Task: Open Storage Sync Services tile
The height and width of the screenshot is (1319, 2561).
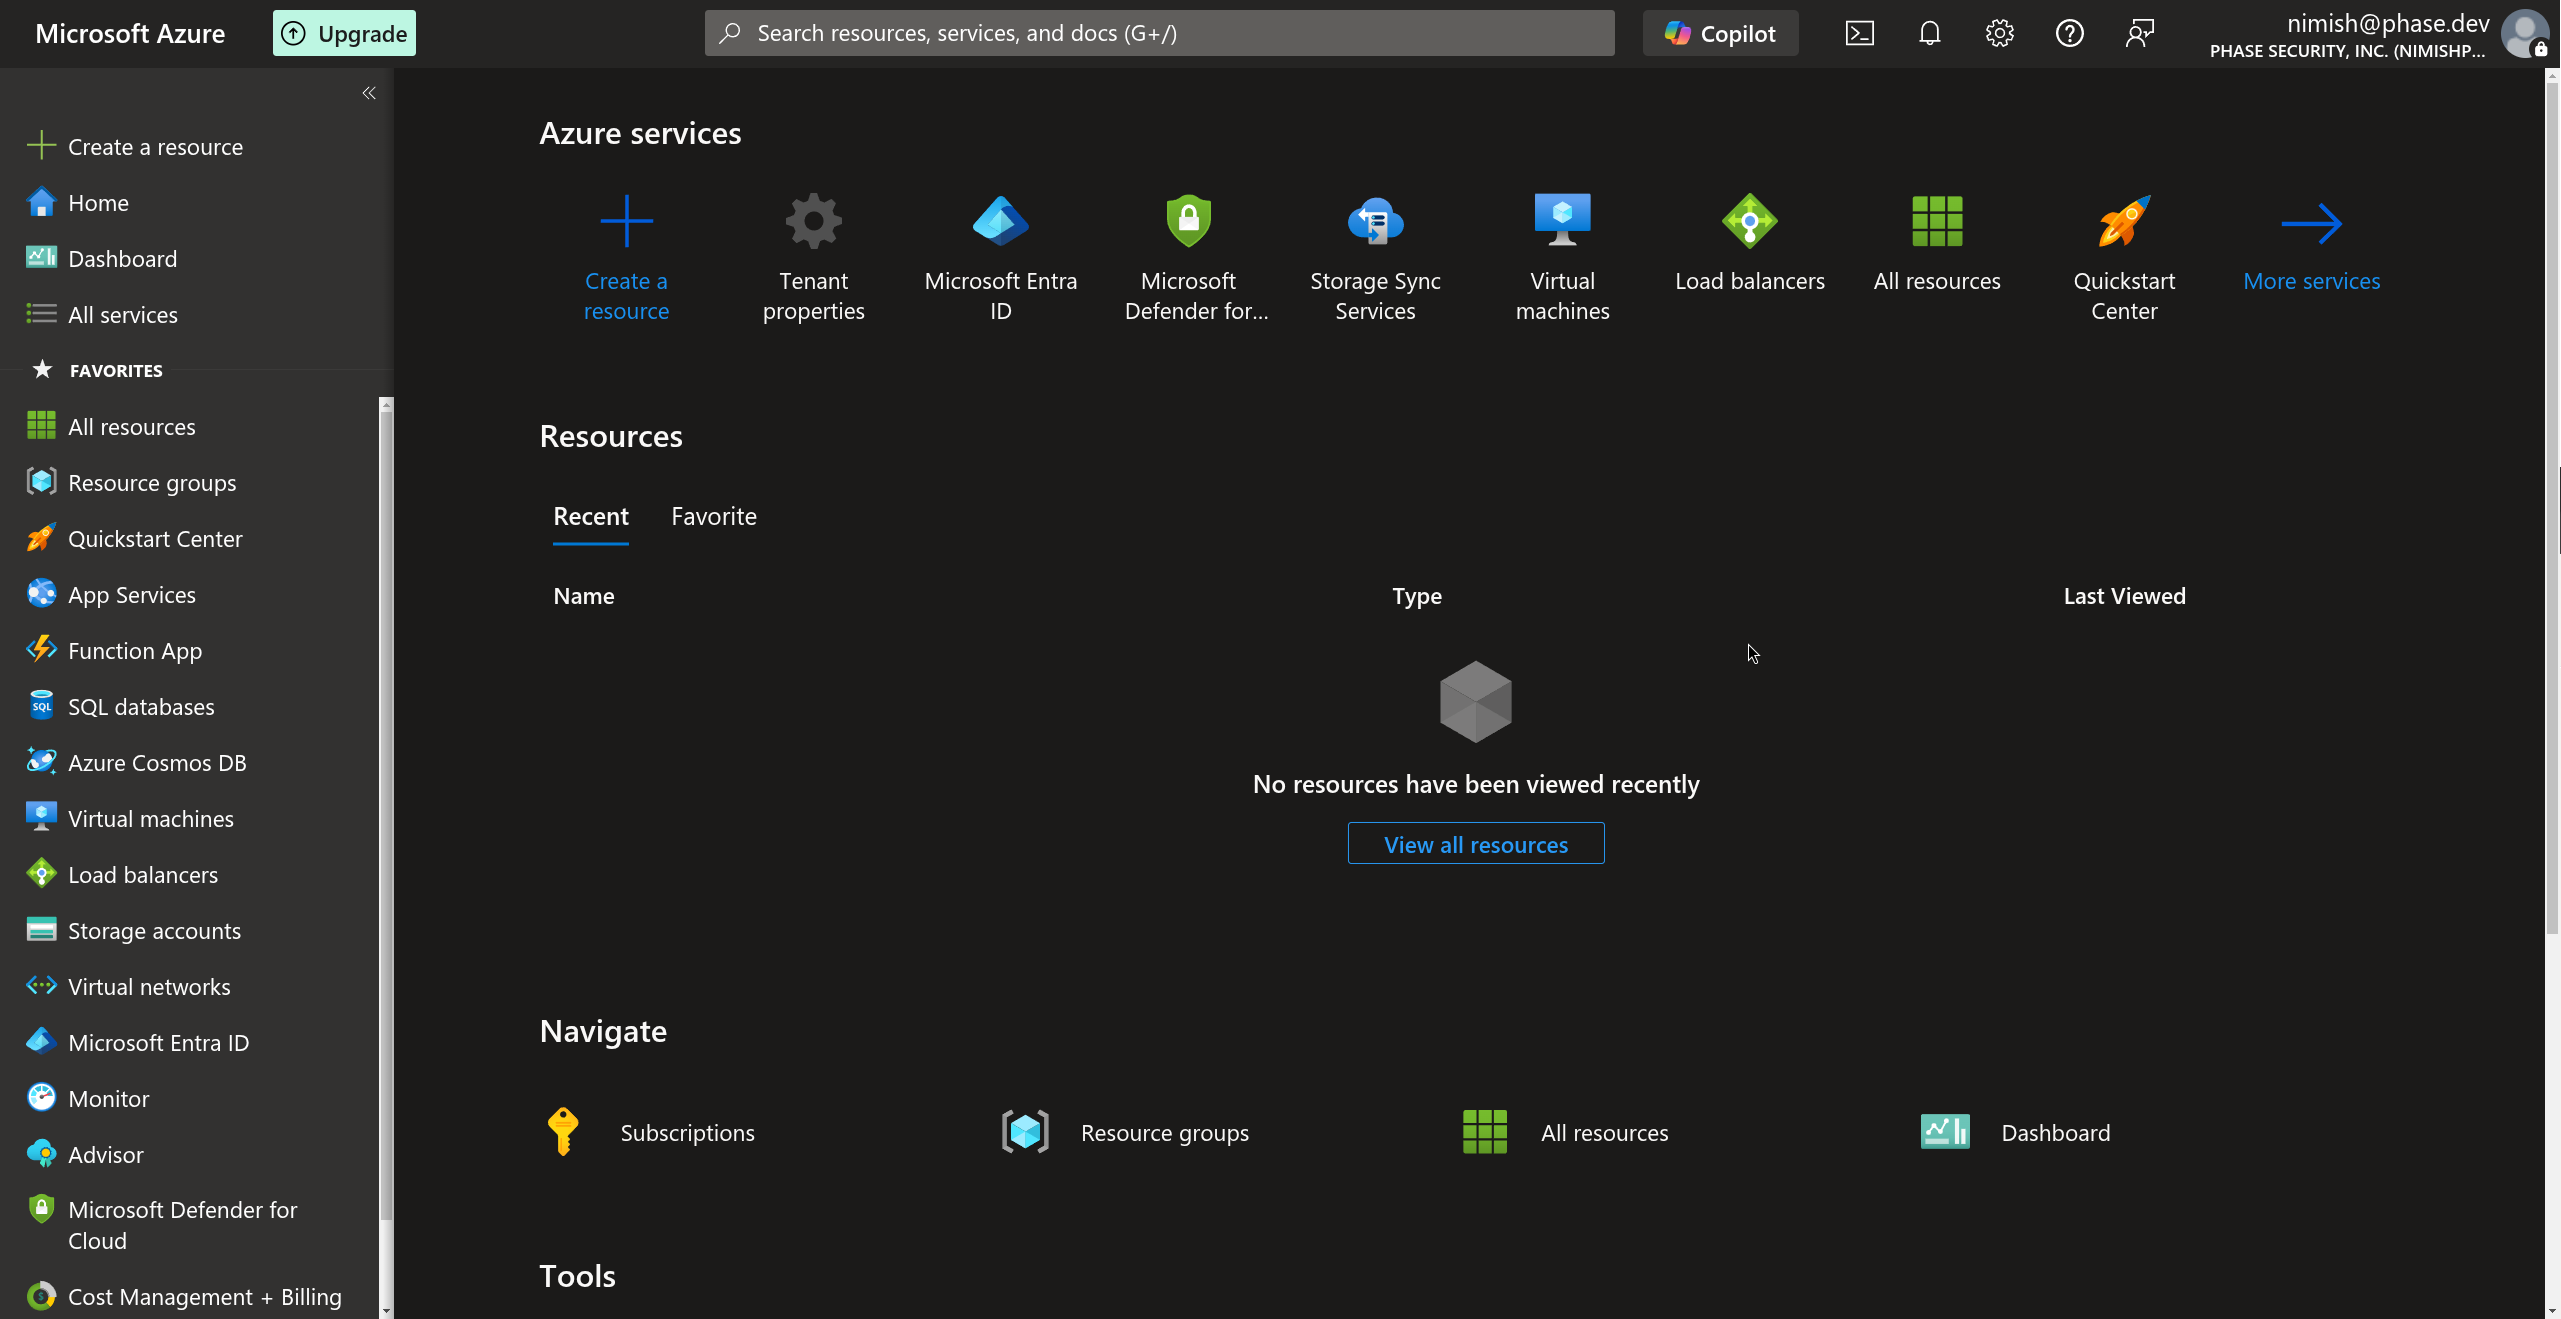Action: click(1375, 257)
